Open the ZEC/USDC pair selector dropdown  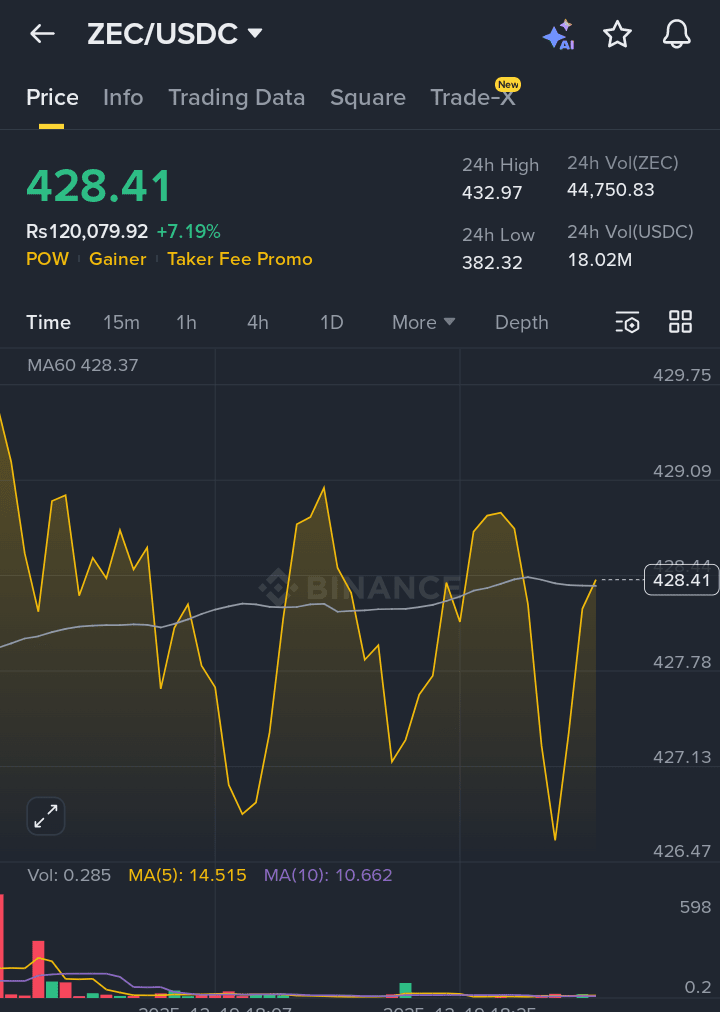[175, 34]
